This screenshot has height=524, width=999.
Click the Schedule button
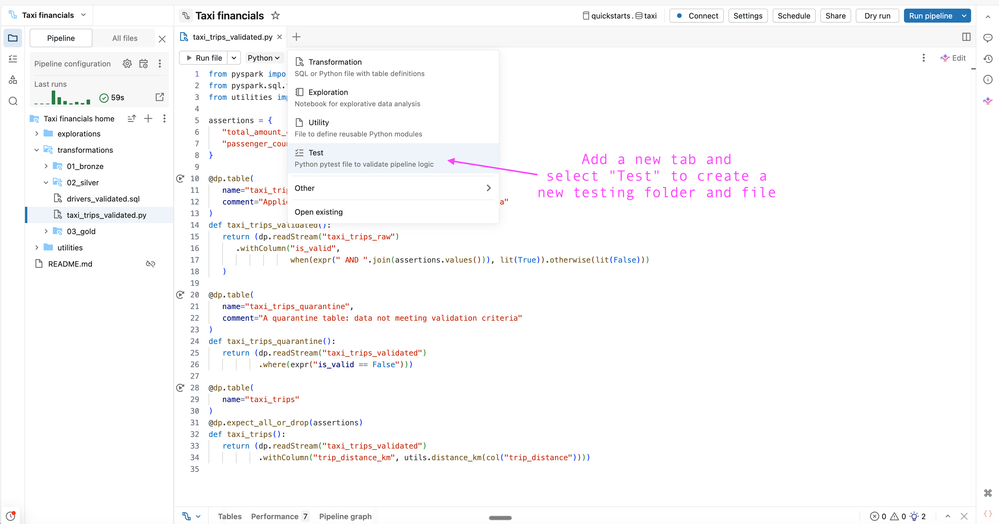coord(794,16)
